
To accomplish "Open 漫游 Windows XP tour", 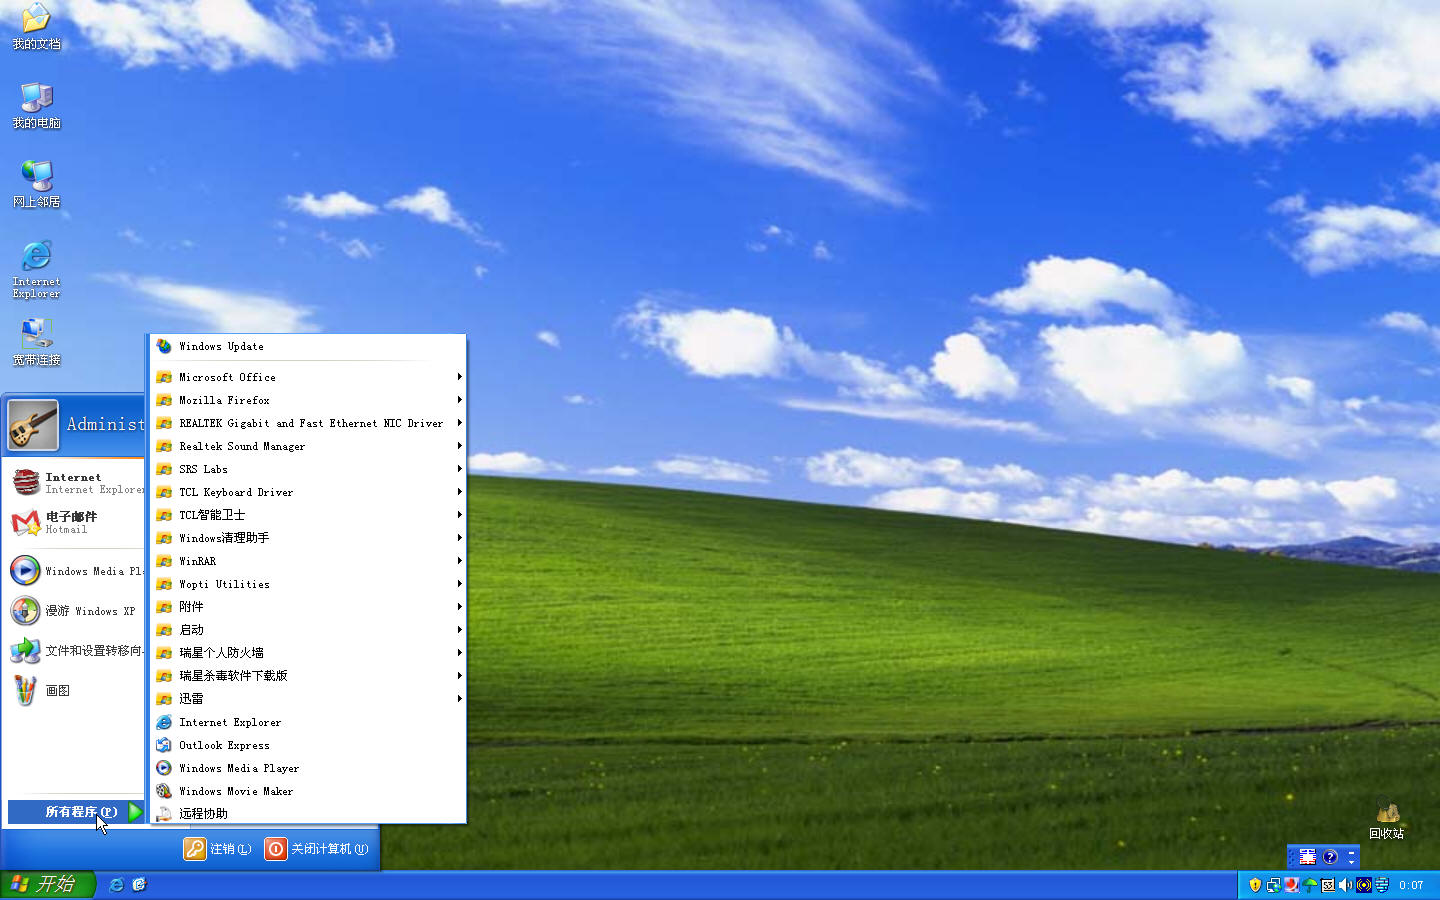I will point(76,611).
